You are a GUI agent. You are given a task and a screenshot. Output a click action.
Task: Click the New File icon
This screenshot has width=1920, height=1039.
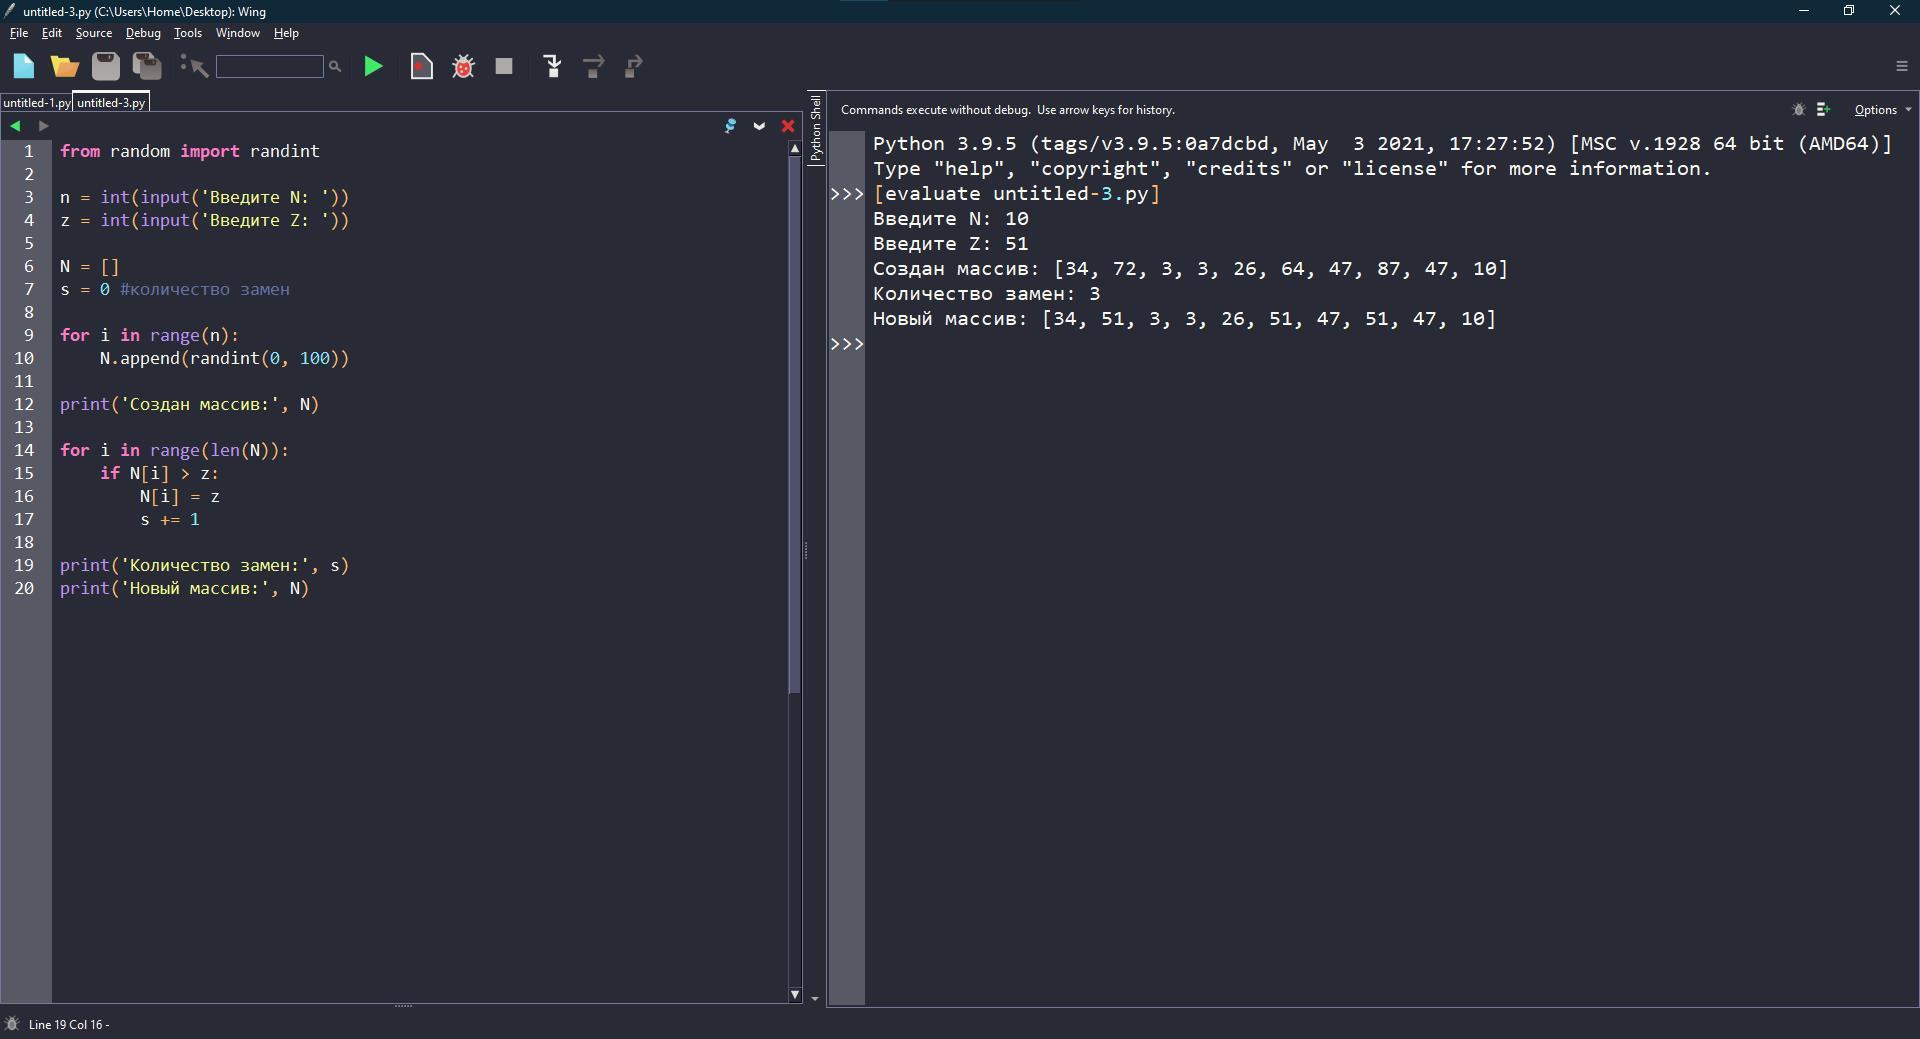click(x=24, y=67)
